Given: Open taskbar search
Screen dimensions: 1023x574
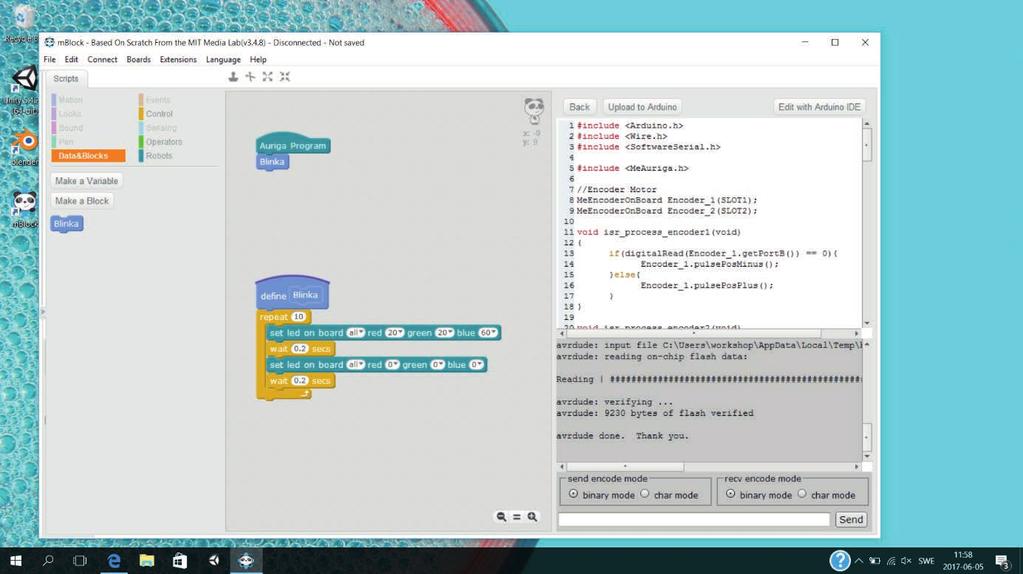Looking at the screenshot, I should (x=48, y=560).
